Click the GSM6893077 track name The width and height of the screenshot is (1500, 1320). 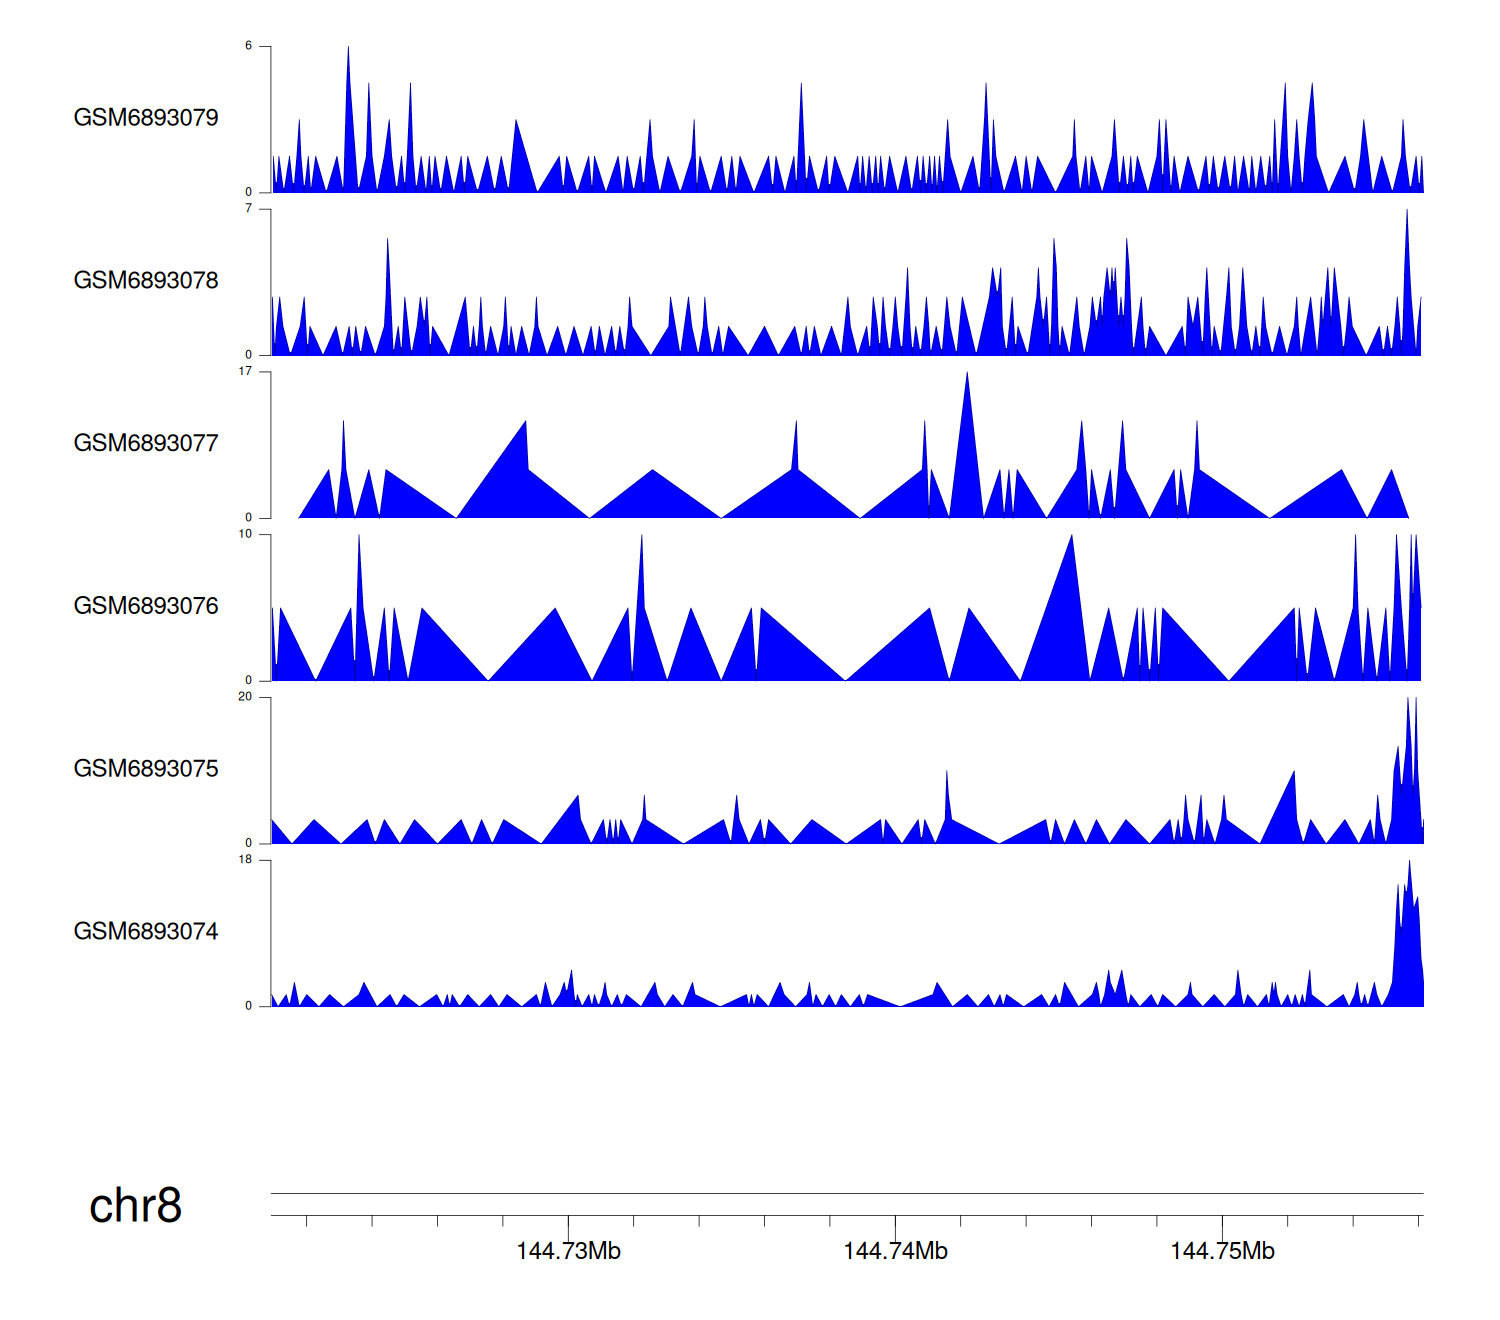[x=146, y=444]
